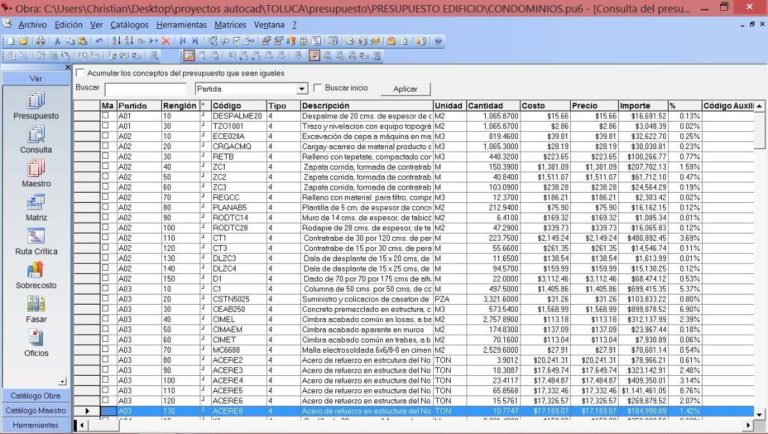Image resolution: width=768 pixels, height=434 pixels.
Task: Click the New file toolbar icon
Action: [x=10, y=41]
